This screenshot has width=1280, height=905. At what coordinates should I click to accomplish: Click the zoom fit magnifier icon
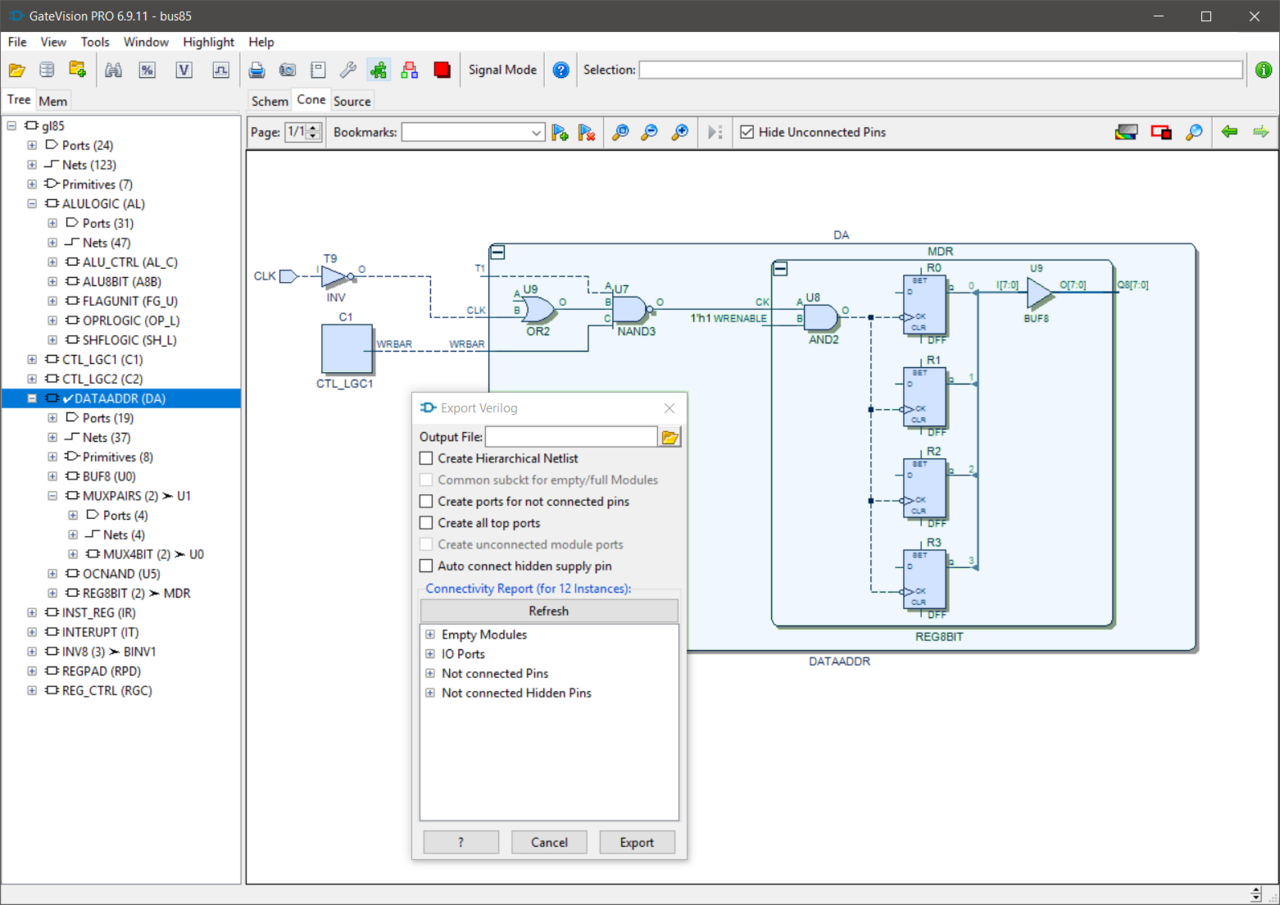621,132
